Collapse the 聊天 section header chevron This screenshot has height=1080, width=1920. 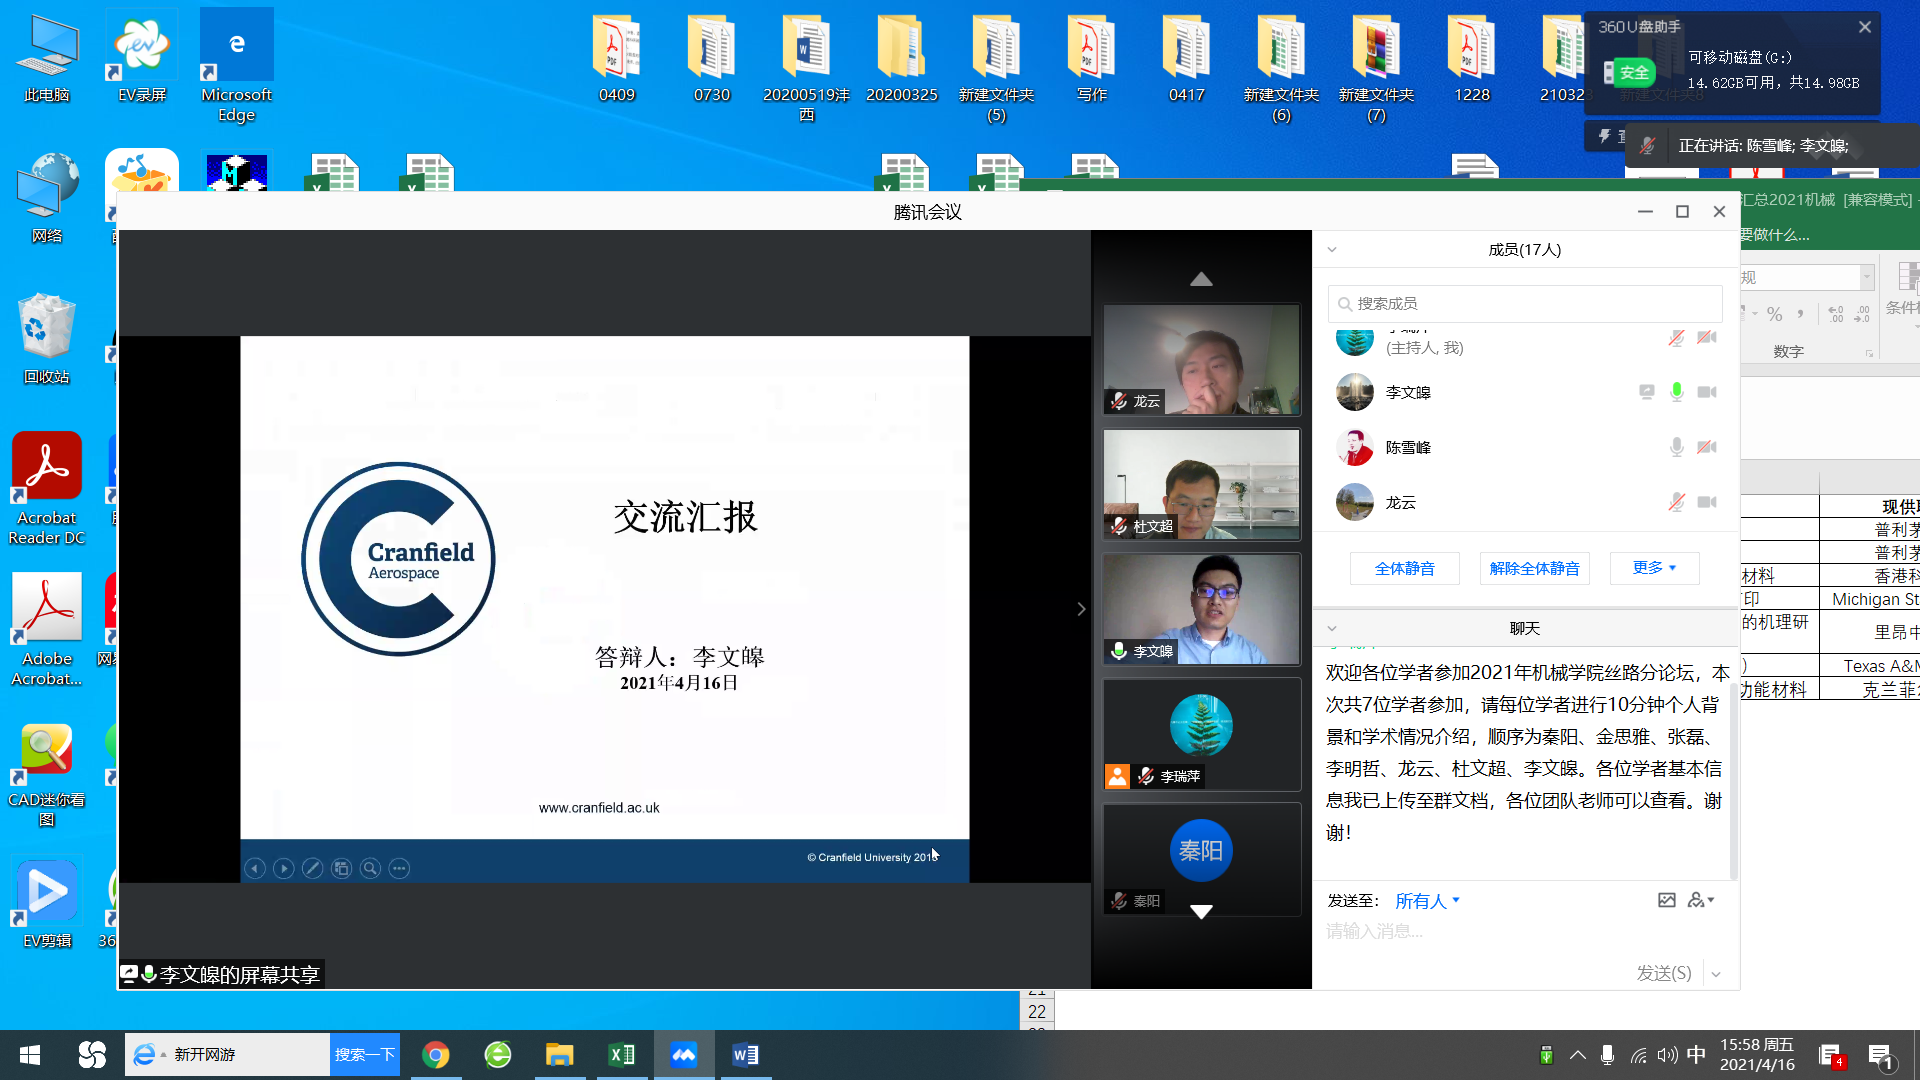[x=1332, y=628]
